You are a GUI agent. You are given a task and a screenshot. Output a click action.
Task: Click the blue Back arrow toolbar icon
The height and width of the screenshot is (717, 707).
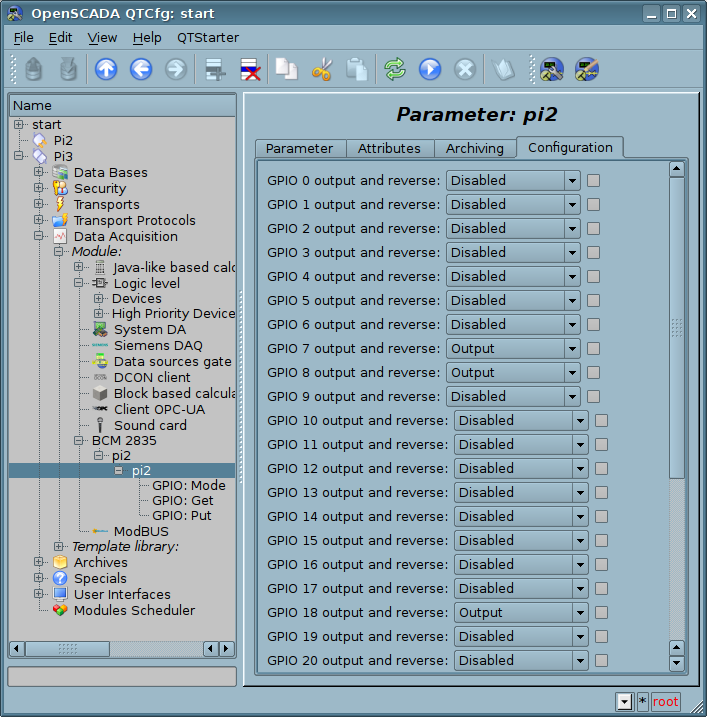(x=141, y=69)
